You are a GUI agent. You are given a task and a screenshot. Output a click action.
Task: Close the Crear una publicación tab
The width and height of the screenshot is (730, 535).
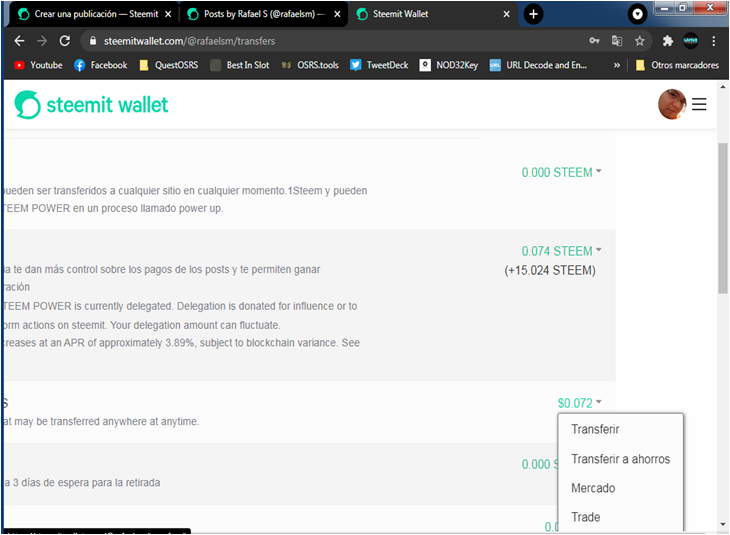[168, 14]
